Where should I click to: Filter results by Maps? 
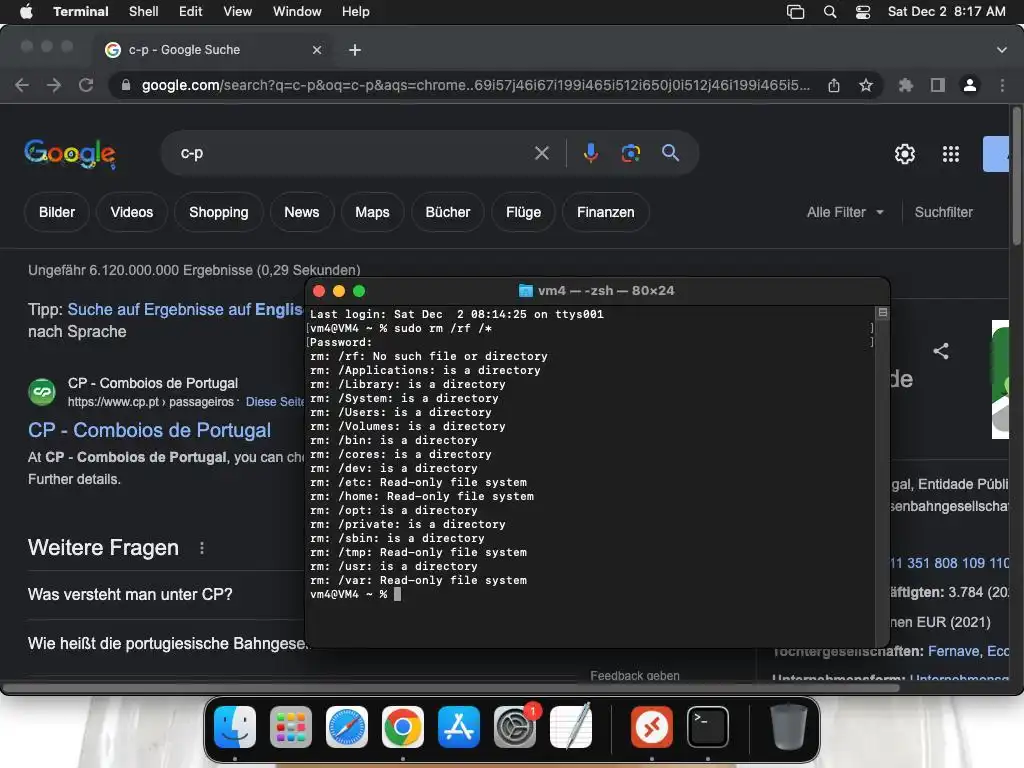coord(372,212)
